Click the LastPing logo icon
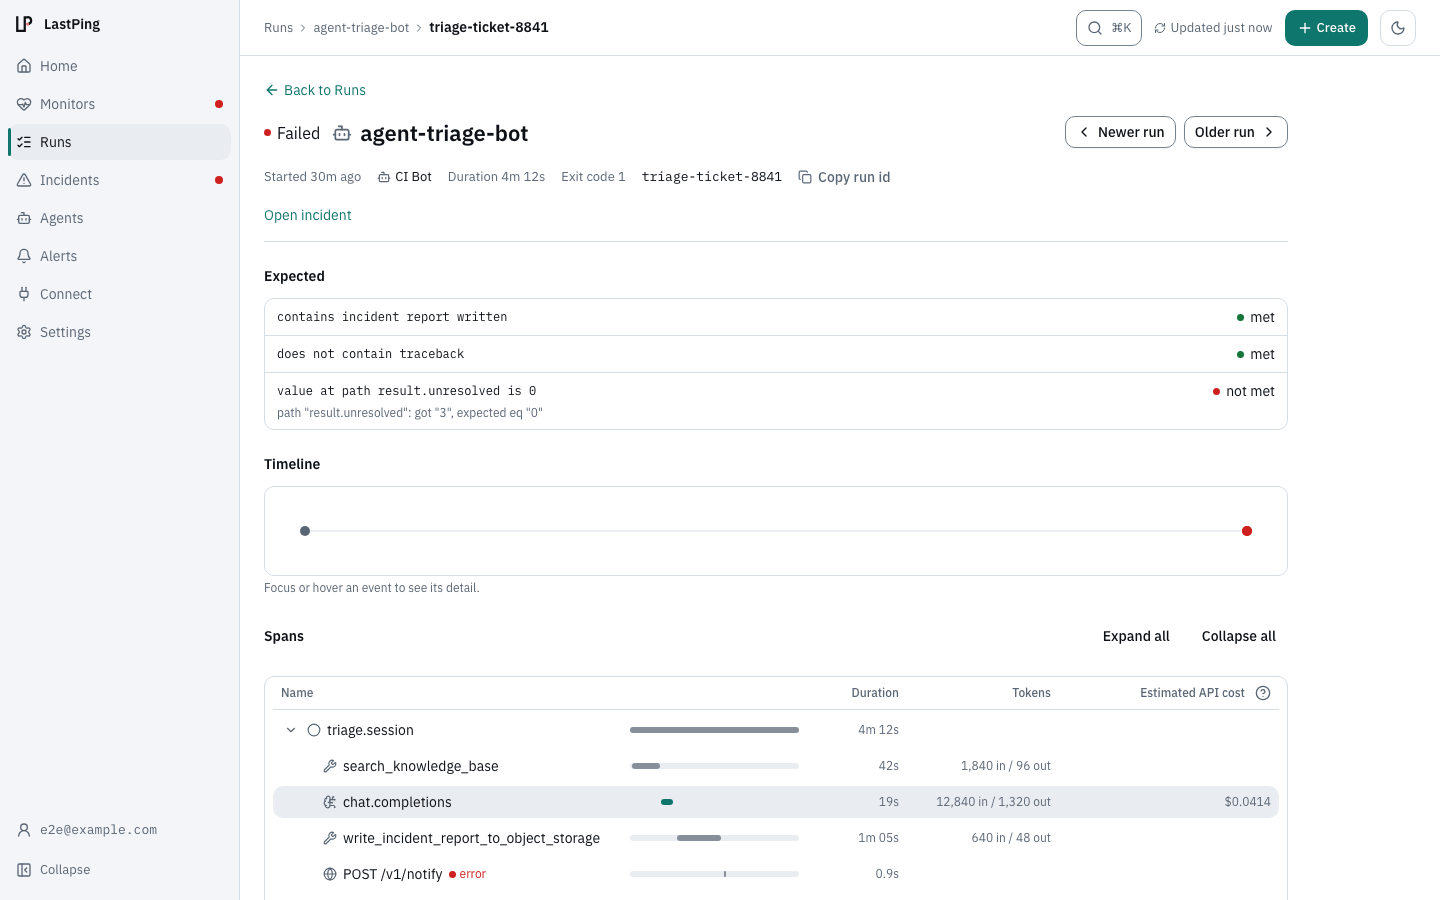1440x900 pixels. click(x=24, y=24)
